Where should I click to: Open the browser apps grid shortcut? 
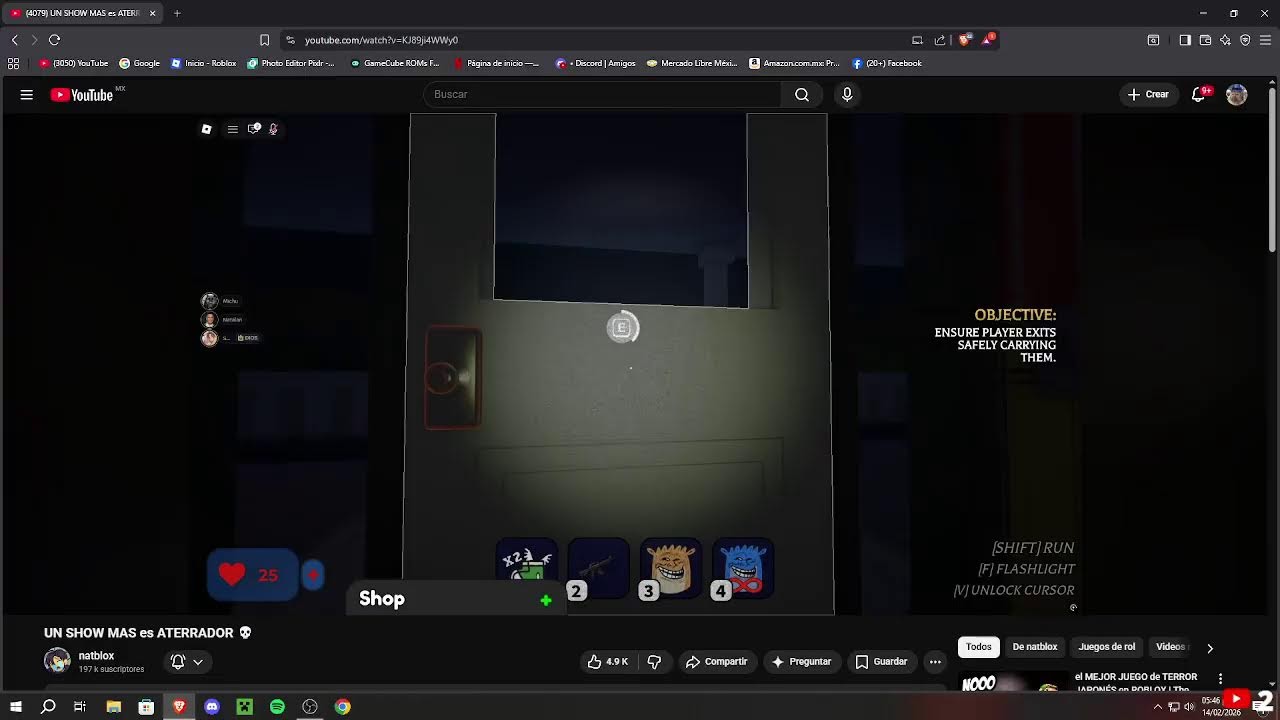[x=13, y=63]
